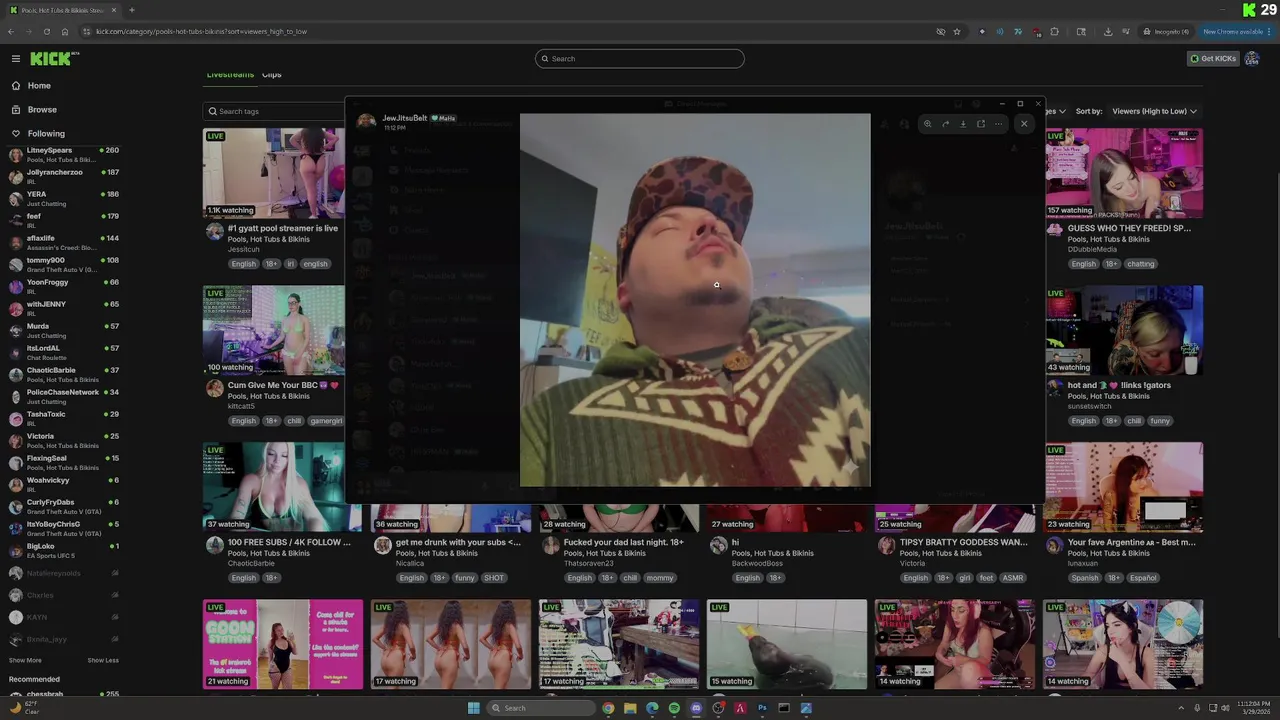Bookmark this page with star icon
Viewport: 1280px width, 720px height.
[x=957, y=32]
